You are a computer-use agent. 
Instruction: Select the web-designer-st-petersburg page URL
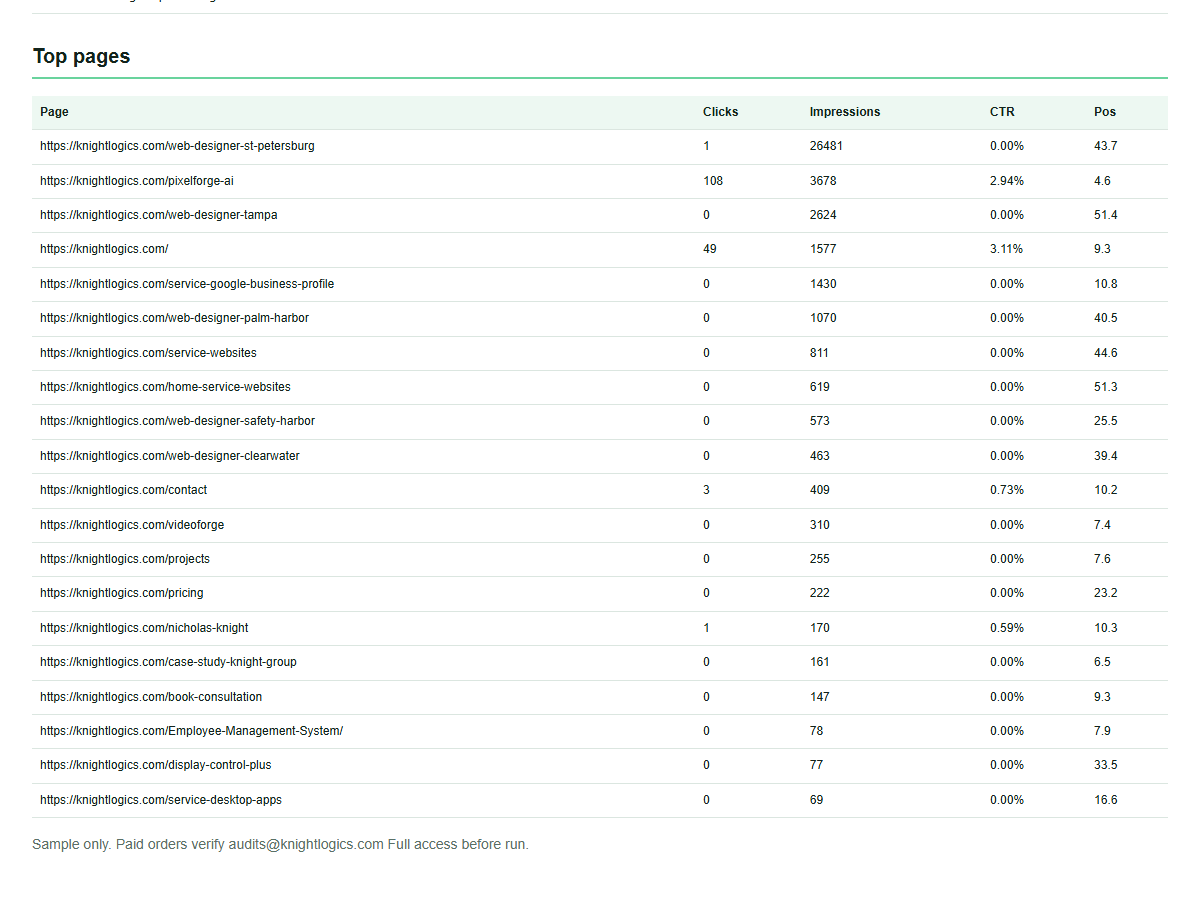click(x=177, y=146)
